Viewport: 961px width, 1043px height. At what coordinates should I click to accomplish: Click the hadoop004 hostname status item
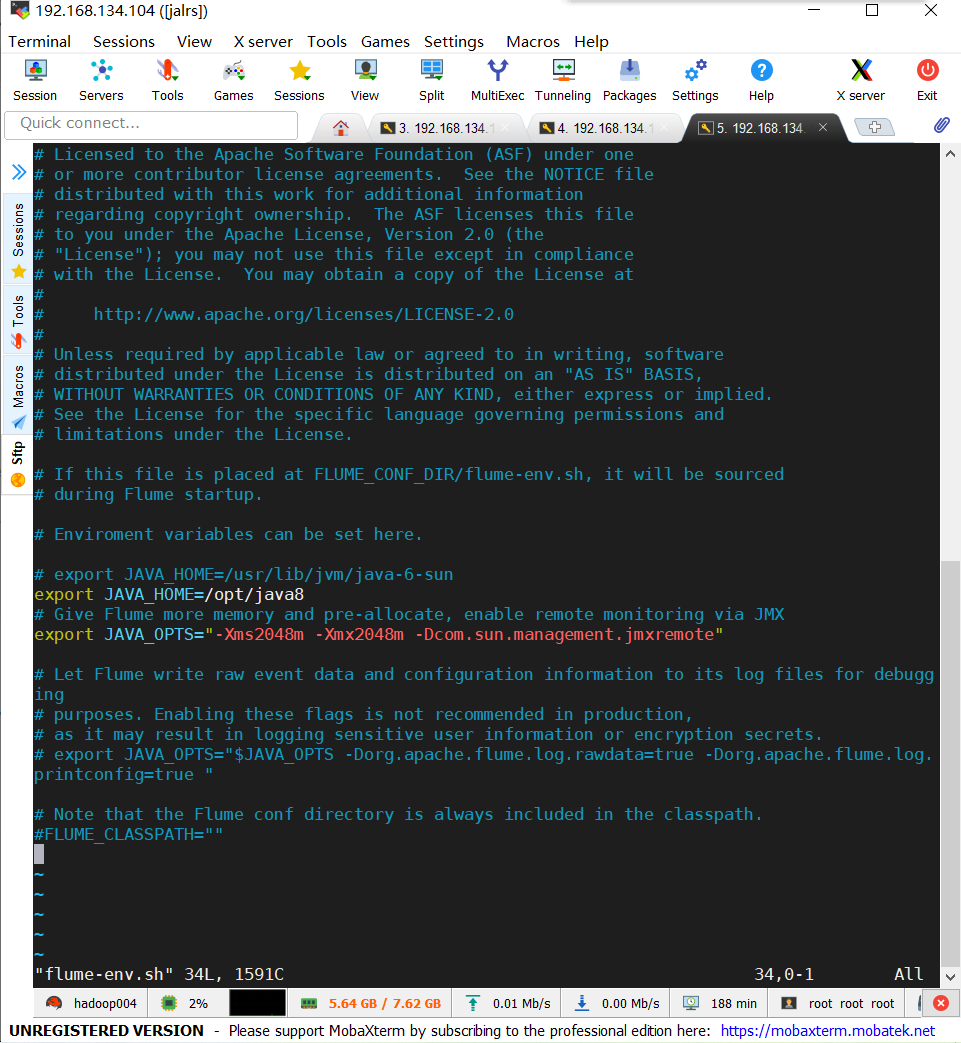[92, 1003]
